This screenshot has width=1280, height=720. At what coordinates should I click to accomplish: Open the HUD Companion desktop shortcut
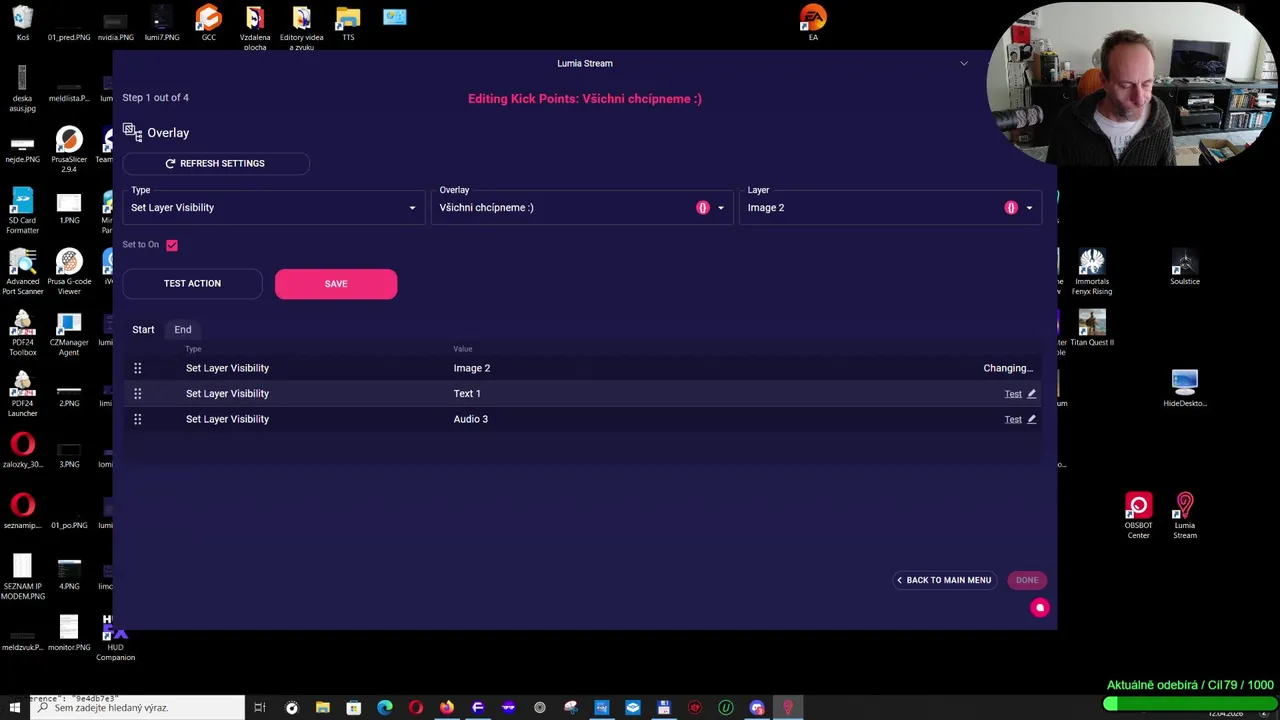pos(115,638)
